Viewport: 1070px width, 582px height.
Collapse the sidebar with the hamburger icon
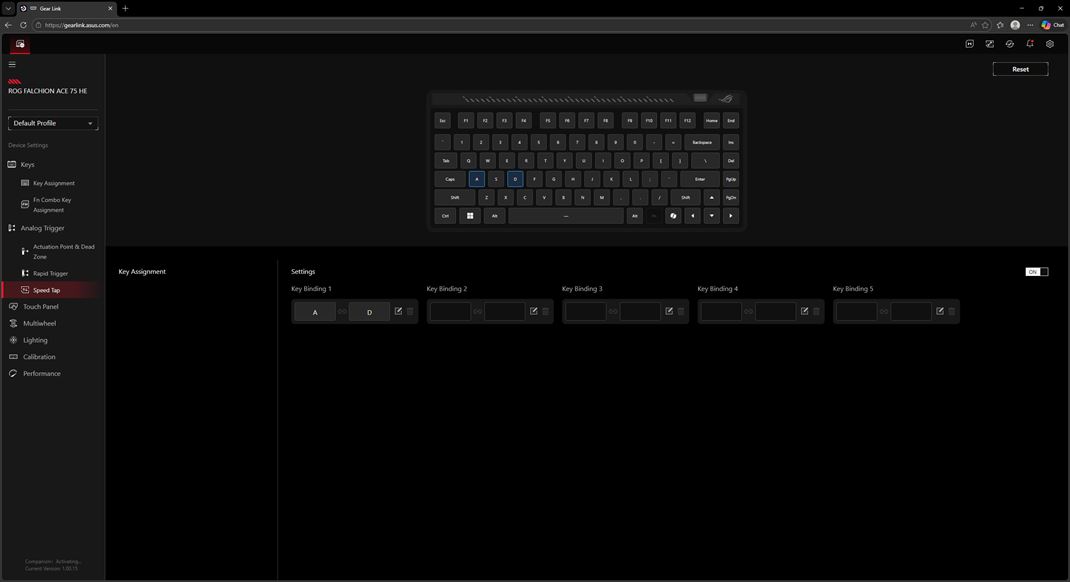click(12, 64)
